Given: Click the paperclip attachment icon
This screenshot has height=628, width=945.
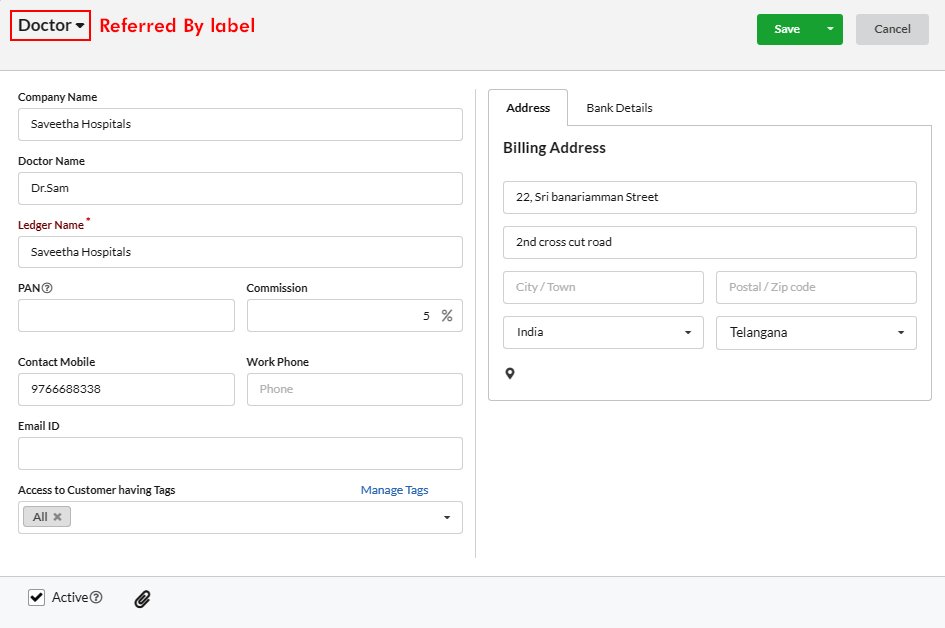Looking at the screenshot, I should click(x=142, y=598).
